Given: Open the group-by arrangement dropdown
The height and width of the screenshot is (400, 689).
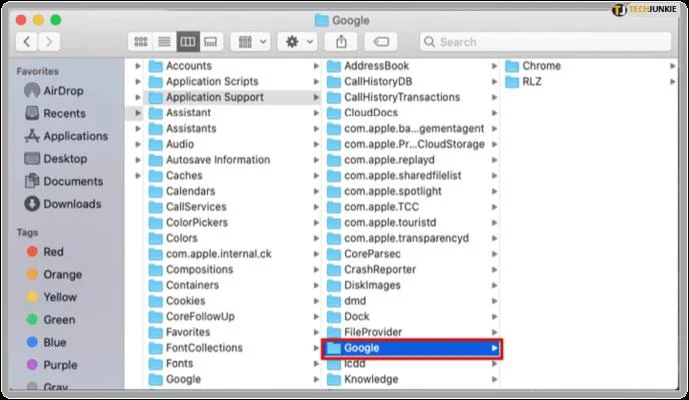Looking at the screenshot, I should (x=251, y=42).
